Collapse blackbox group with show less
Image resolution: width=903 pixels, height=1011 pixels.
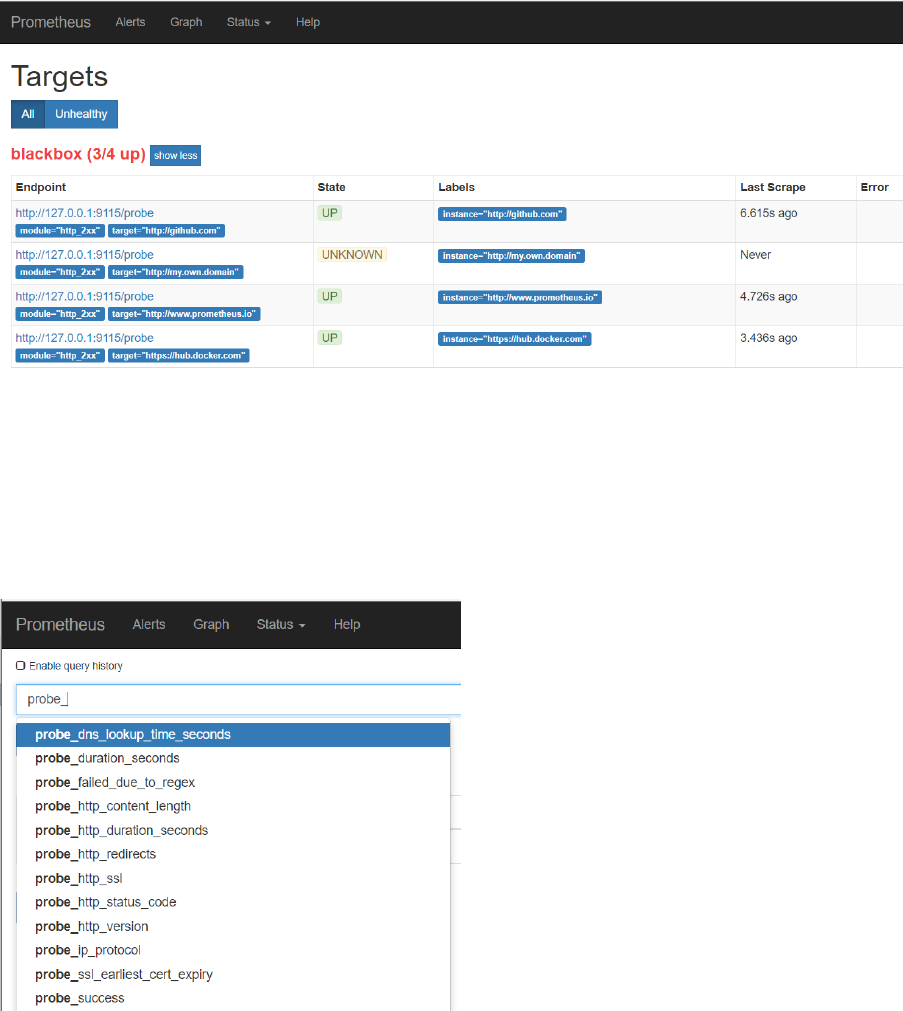point(175,155)
